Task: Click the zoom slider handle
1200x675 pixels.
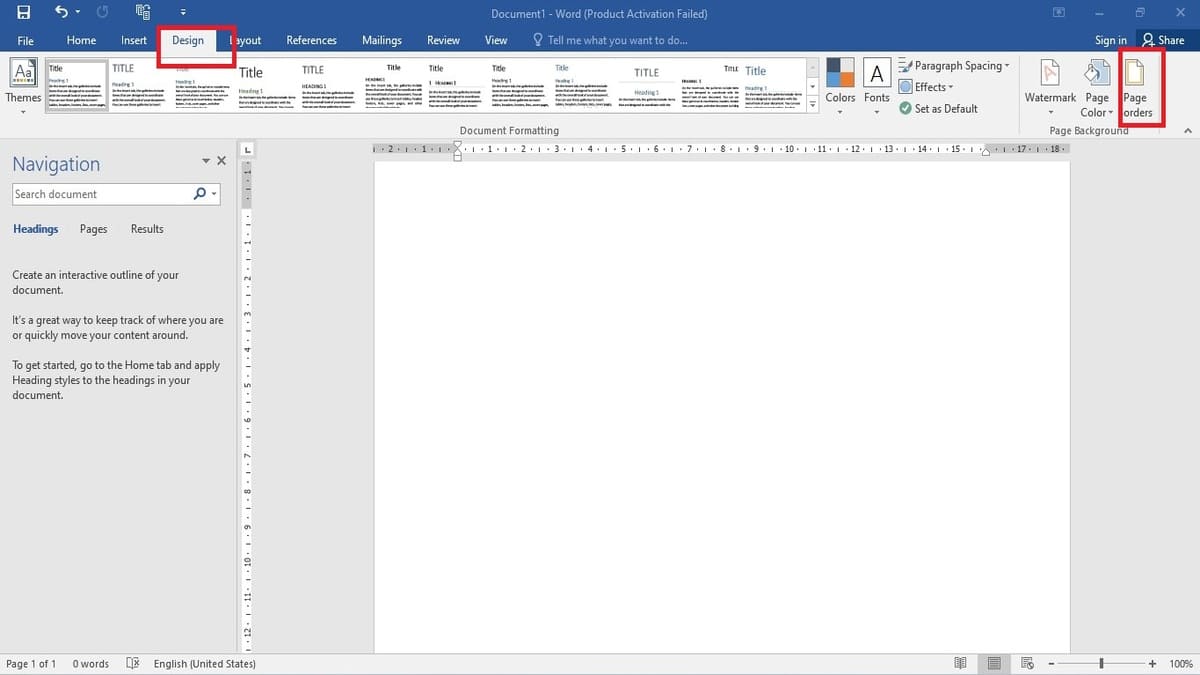Action: click(1102, 664)
